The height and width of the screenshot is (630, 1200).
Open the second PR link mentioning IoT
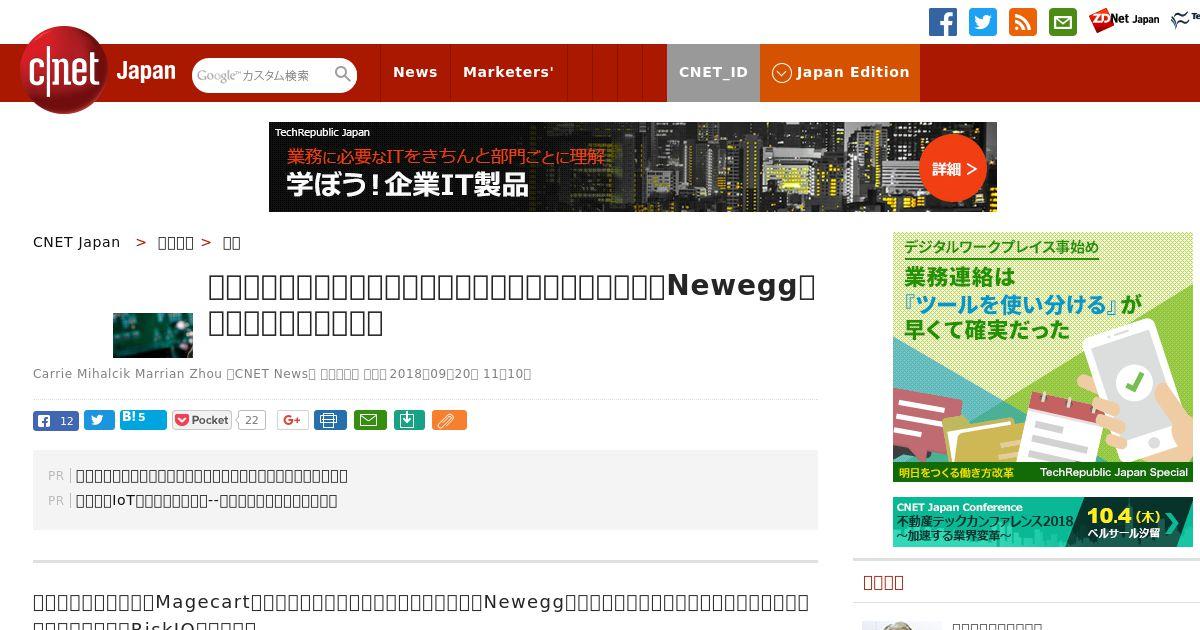206,500
